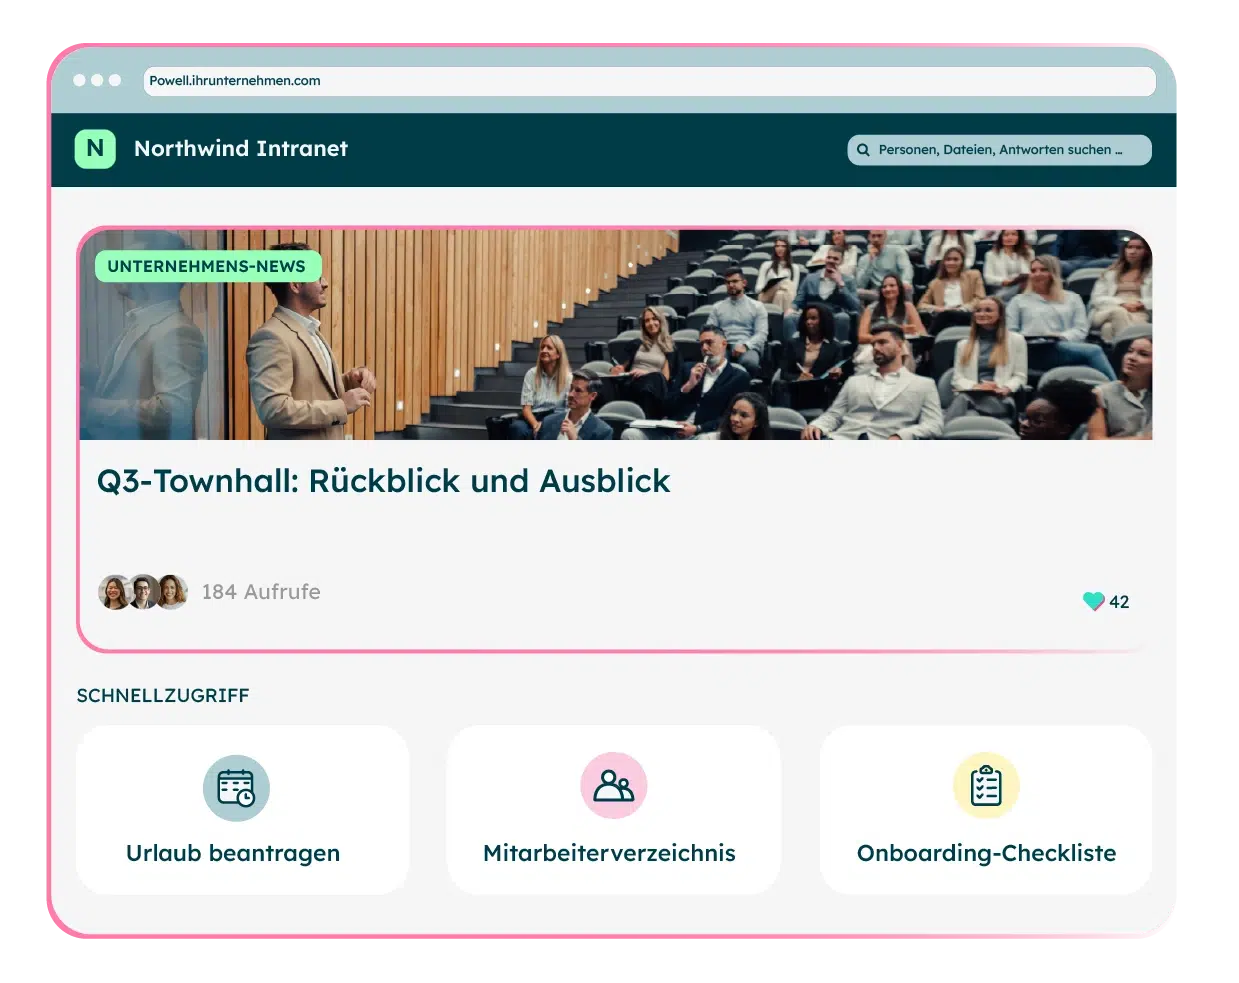Open the Onboarding-Checkliste quick link
Image resolution: width=1239 pixels, height=983 pixels.
[x=986, y=810]
